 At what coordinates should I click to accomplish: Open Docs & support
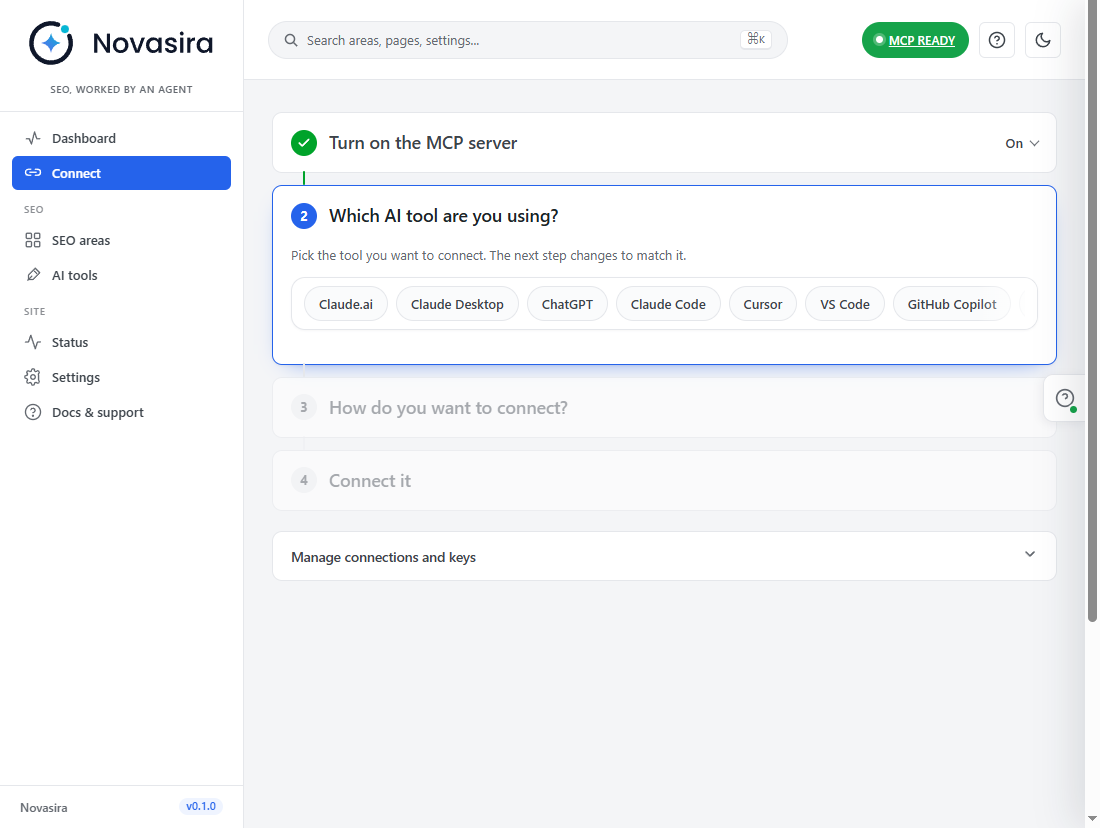tap(121, 413)
